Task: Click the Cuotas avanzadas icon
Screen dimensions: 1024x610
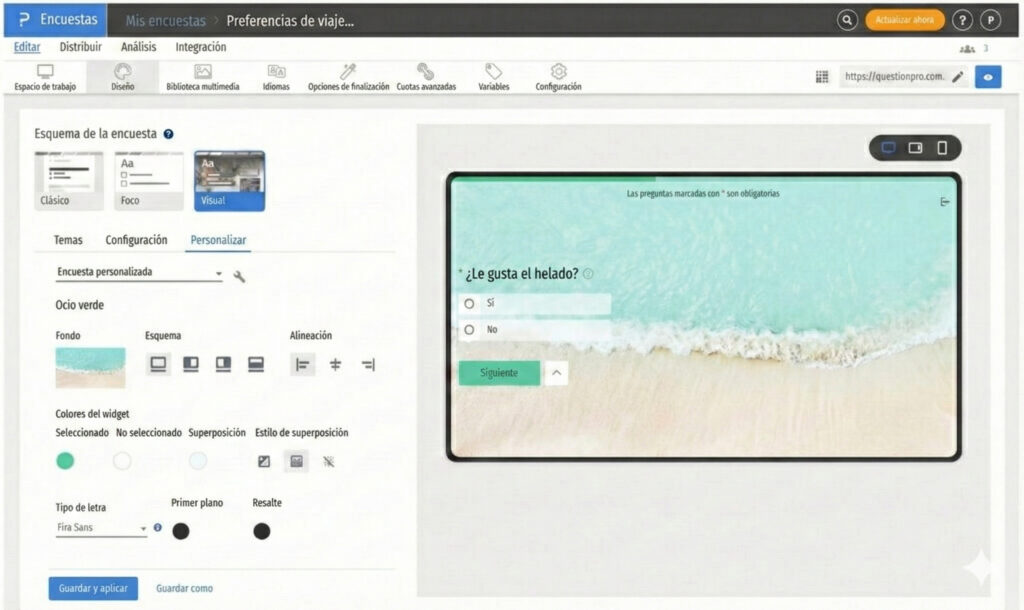Action: [x=428, y=78]
